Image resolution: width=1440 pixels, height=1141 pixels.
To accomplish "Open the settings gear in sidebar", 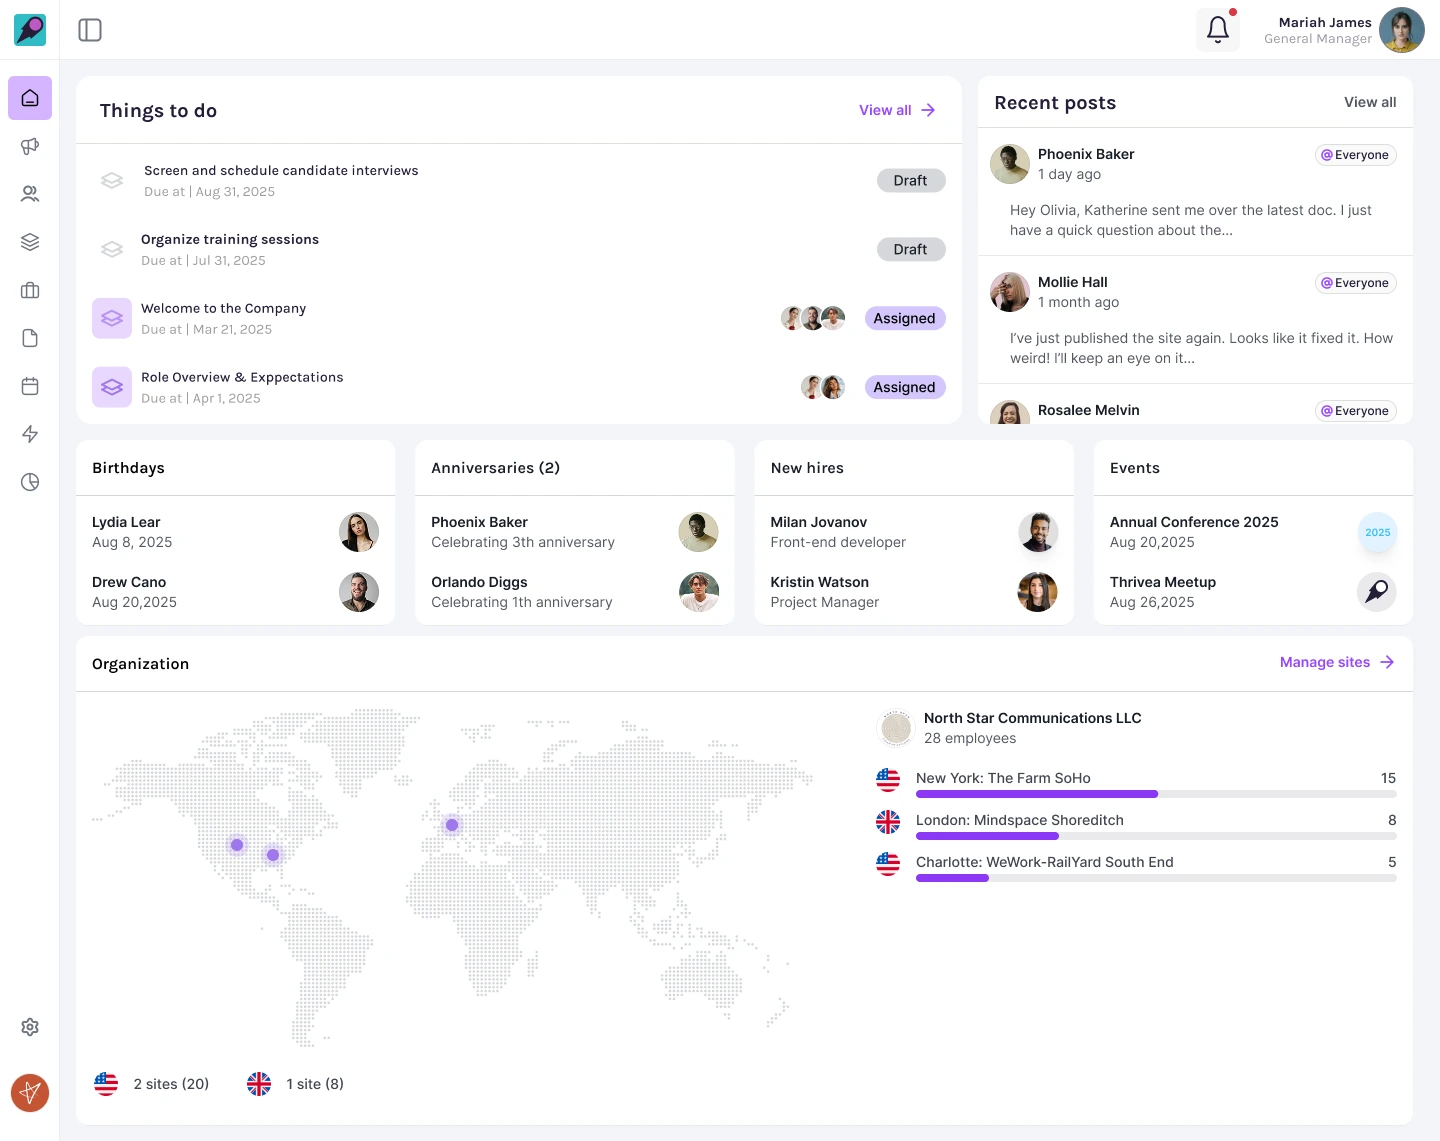I will coord(30,1027).
